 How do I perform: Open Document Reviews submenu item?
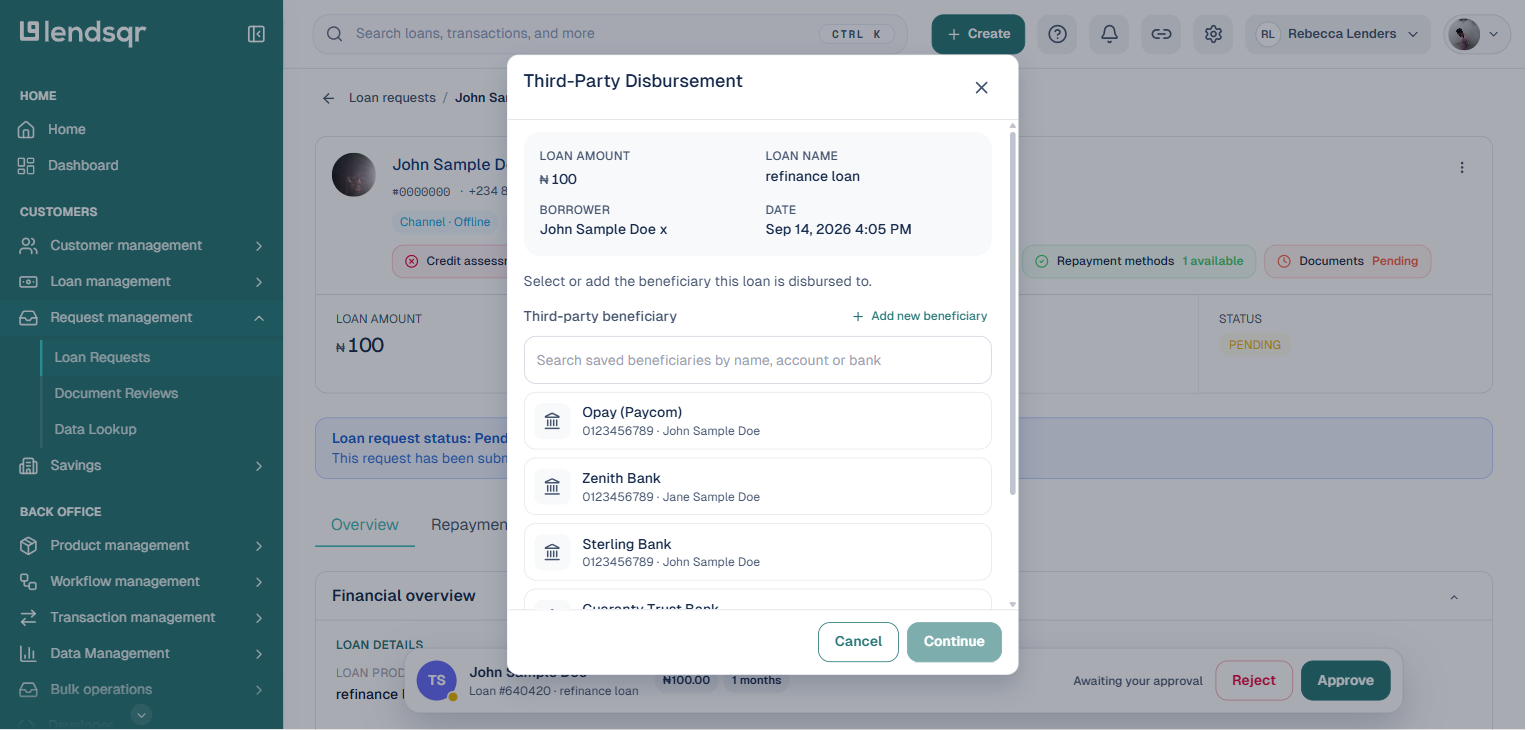116,393
